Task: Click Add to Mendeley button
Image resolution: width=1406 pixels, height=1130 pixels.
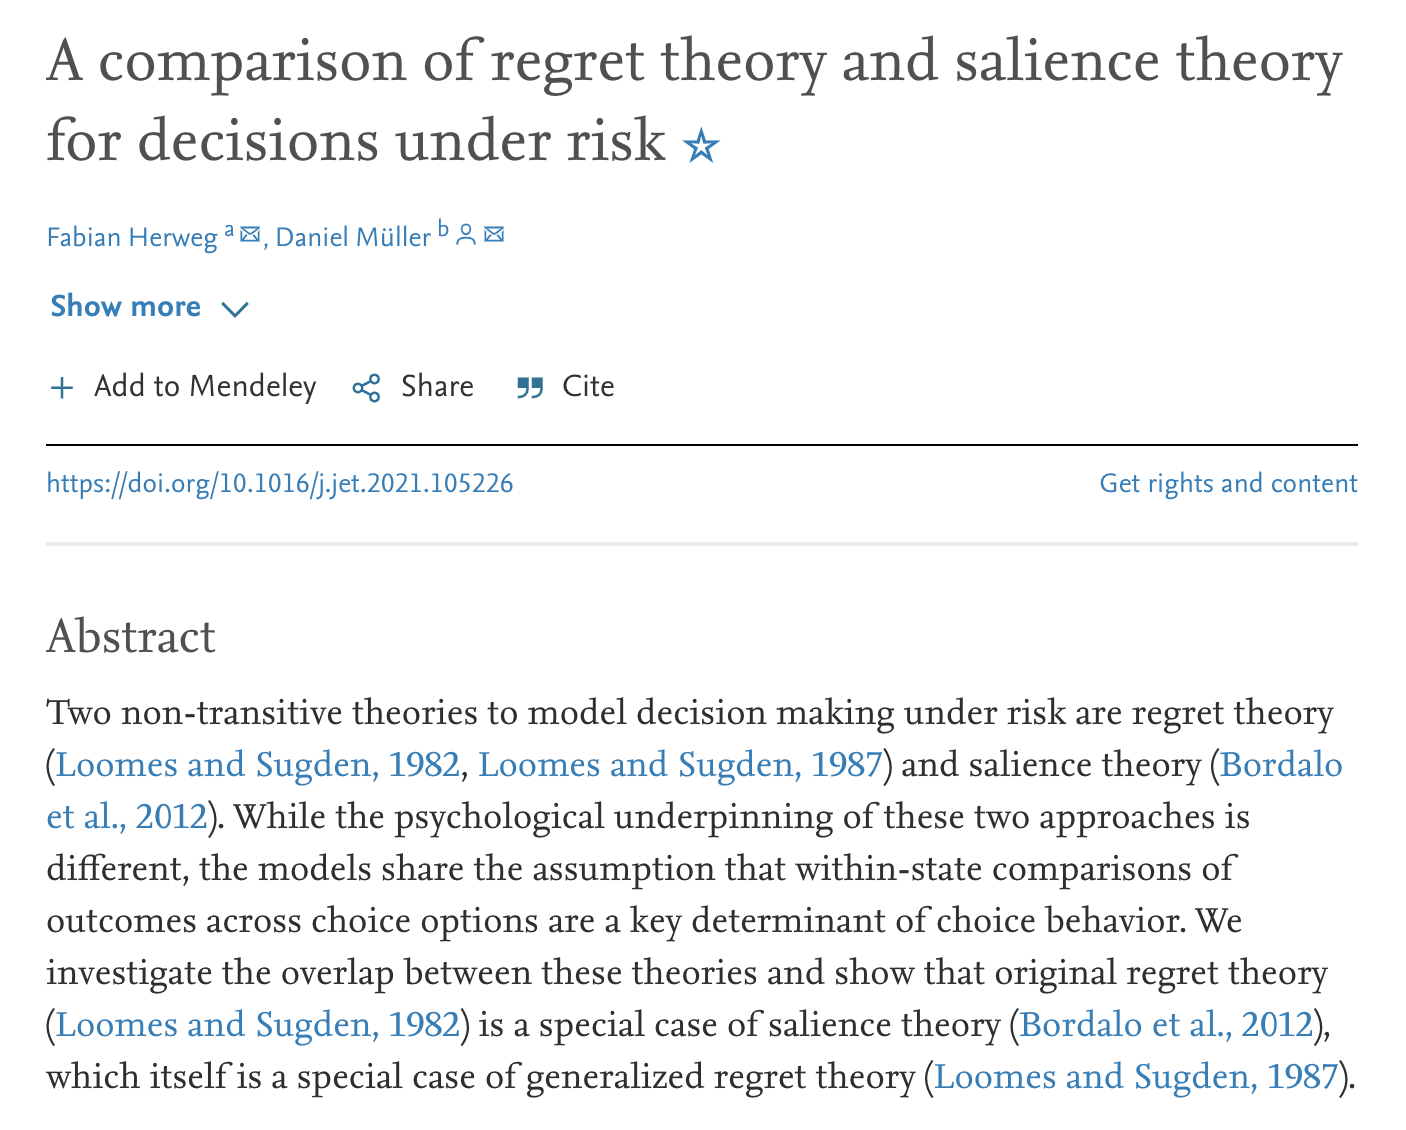Action: coord(183,387)
